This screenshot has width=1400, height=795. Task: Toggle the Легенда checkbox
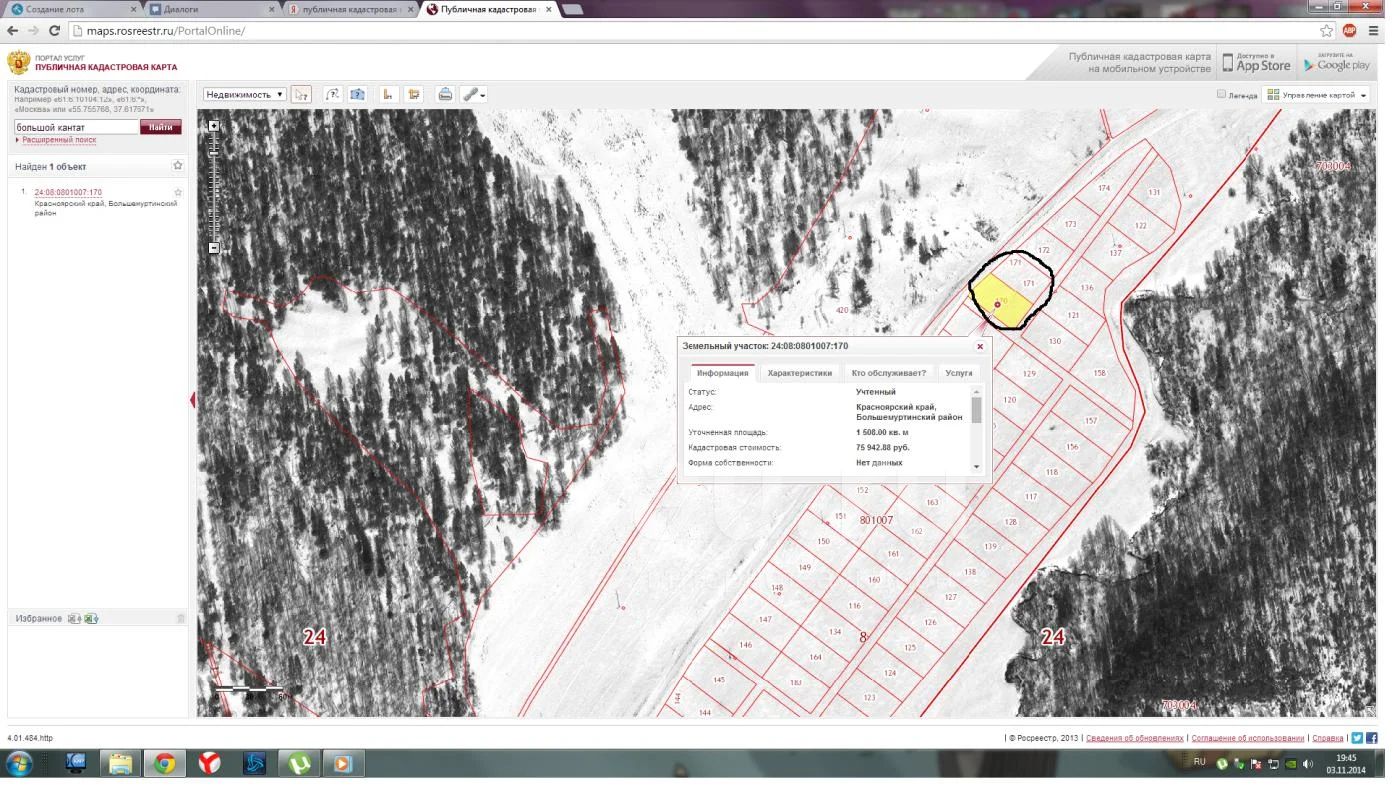(x=1221, y=94)
